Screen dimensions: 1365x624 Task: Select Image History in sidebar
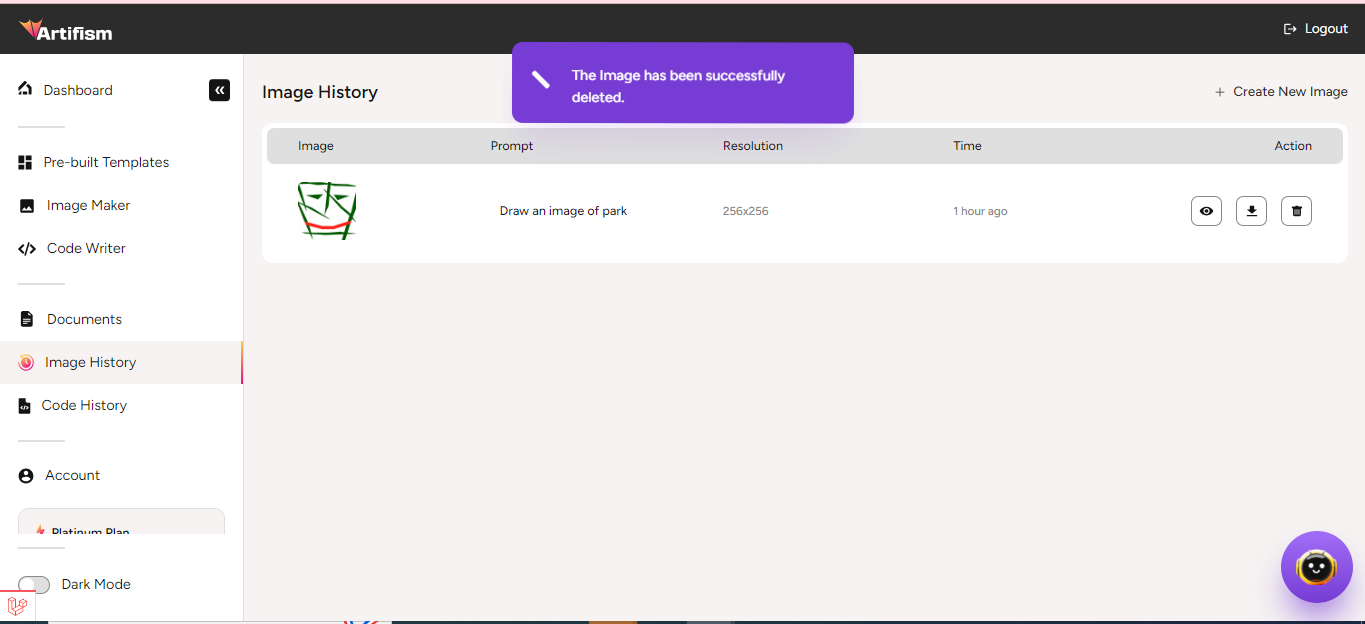pyautogui.click(x=90, y=362)
